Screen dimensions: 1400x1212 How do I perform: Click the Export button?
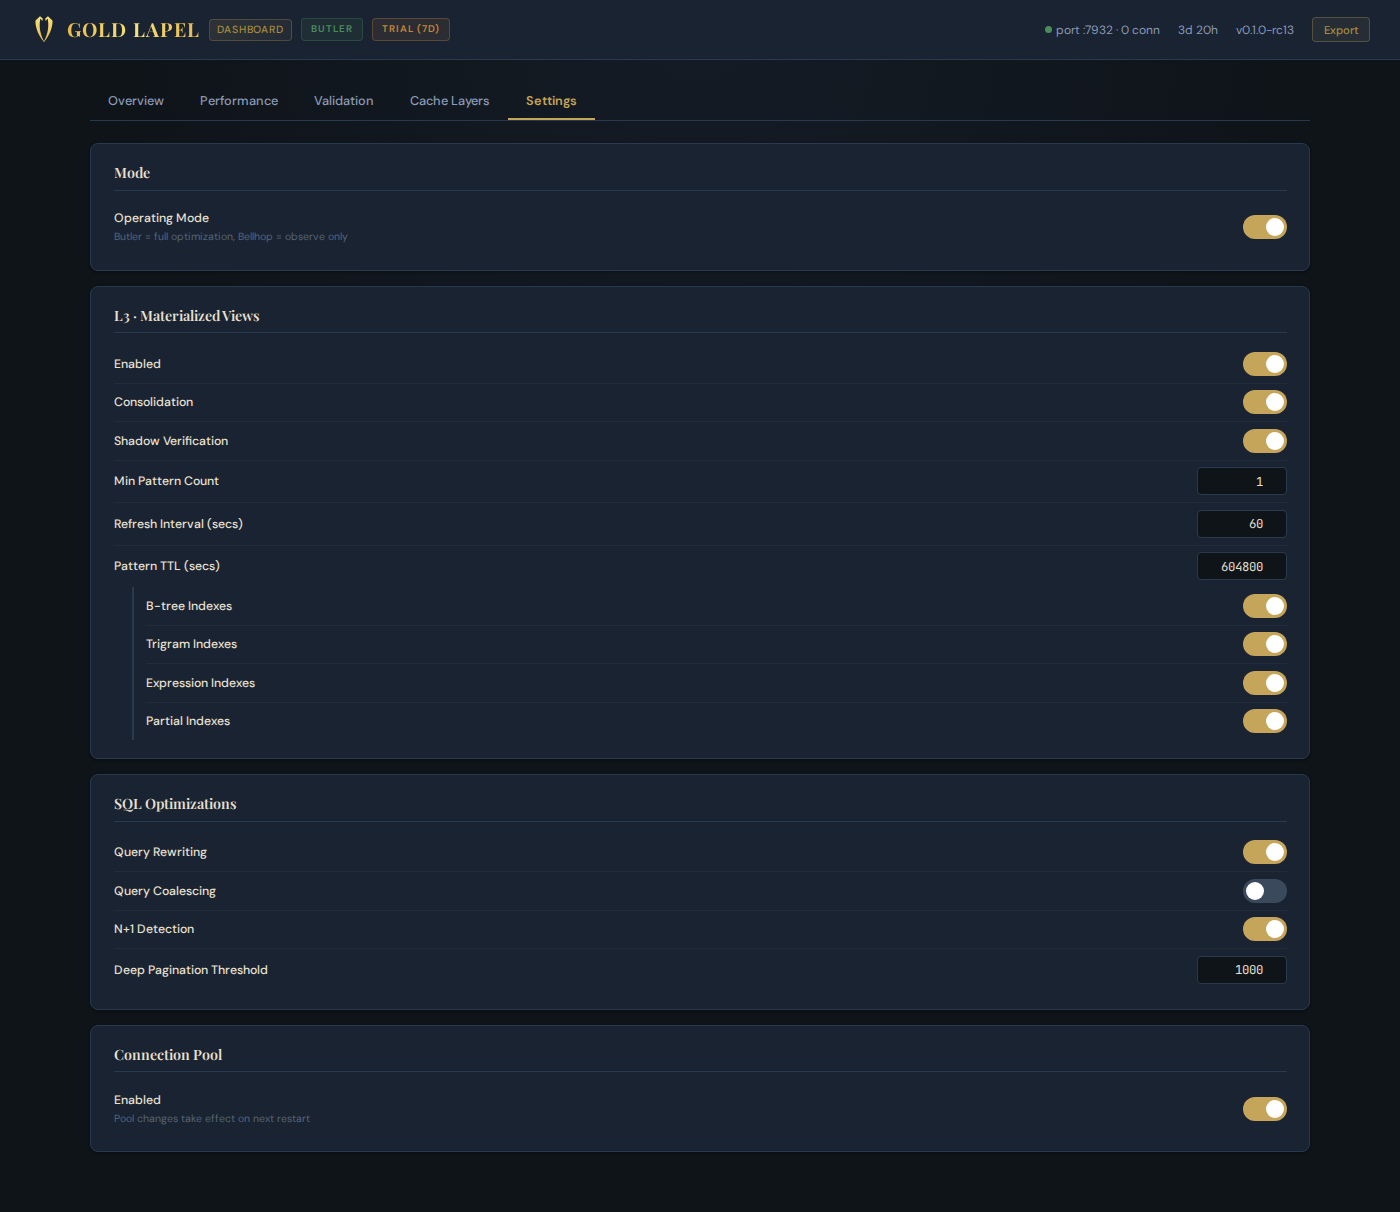click(1340, 29)
